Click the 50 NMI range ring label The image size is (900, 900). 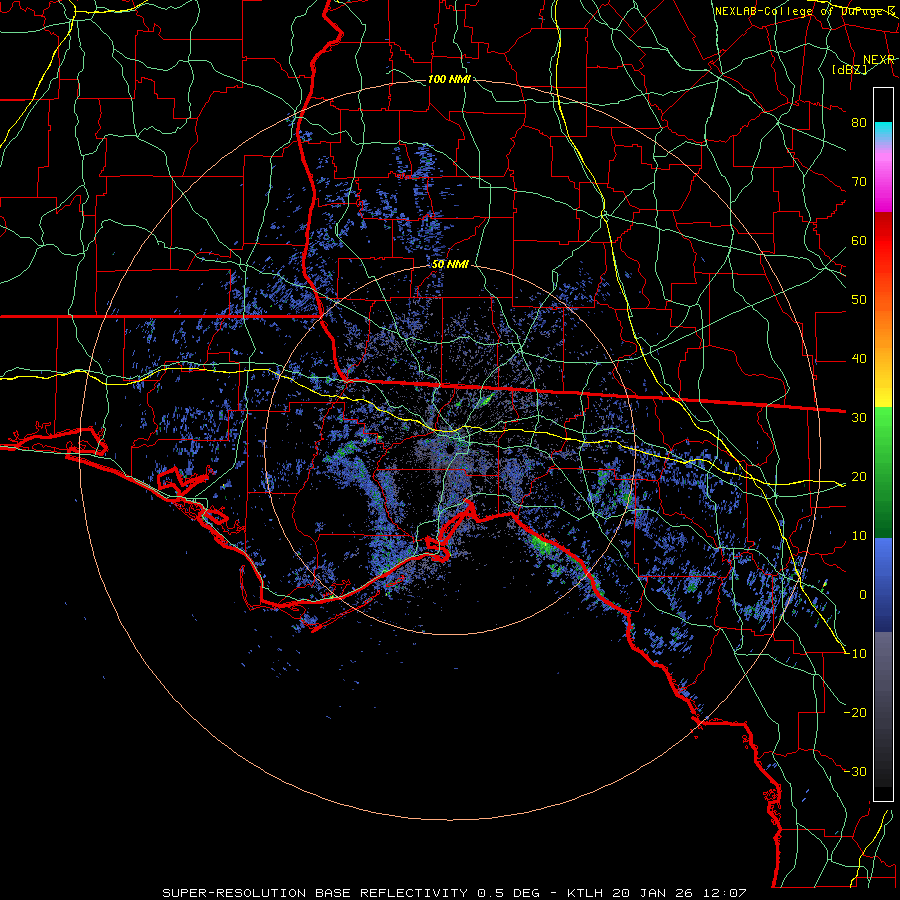(450, 265)
